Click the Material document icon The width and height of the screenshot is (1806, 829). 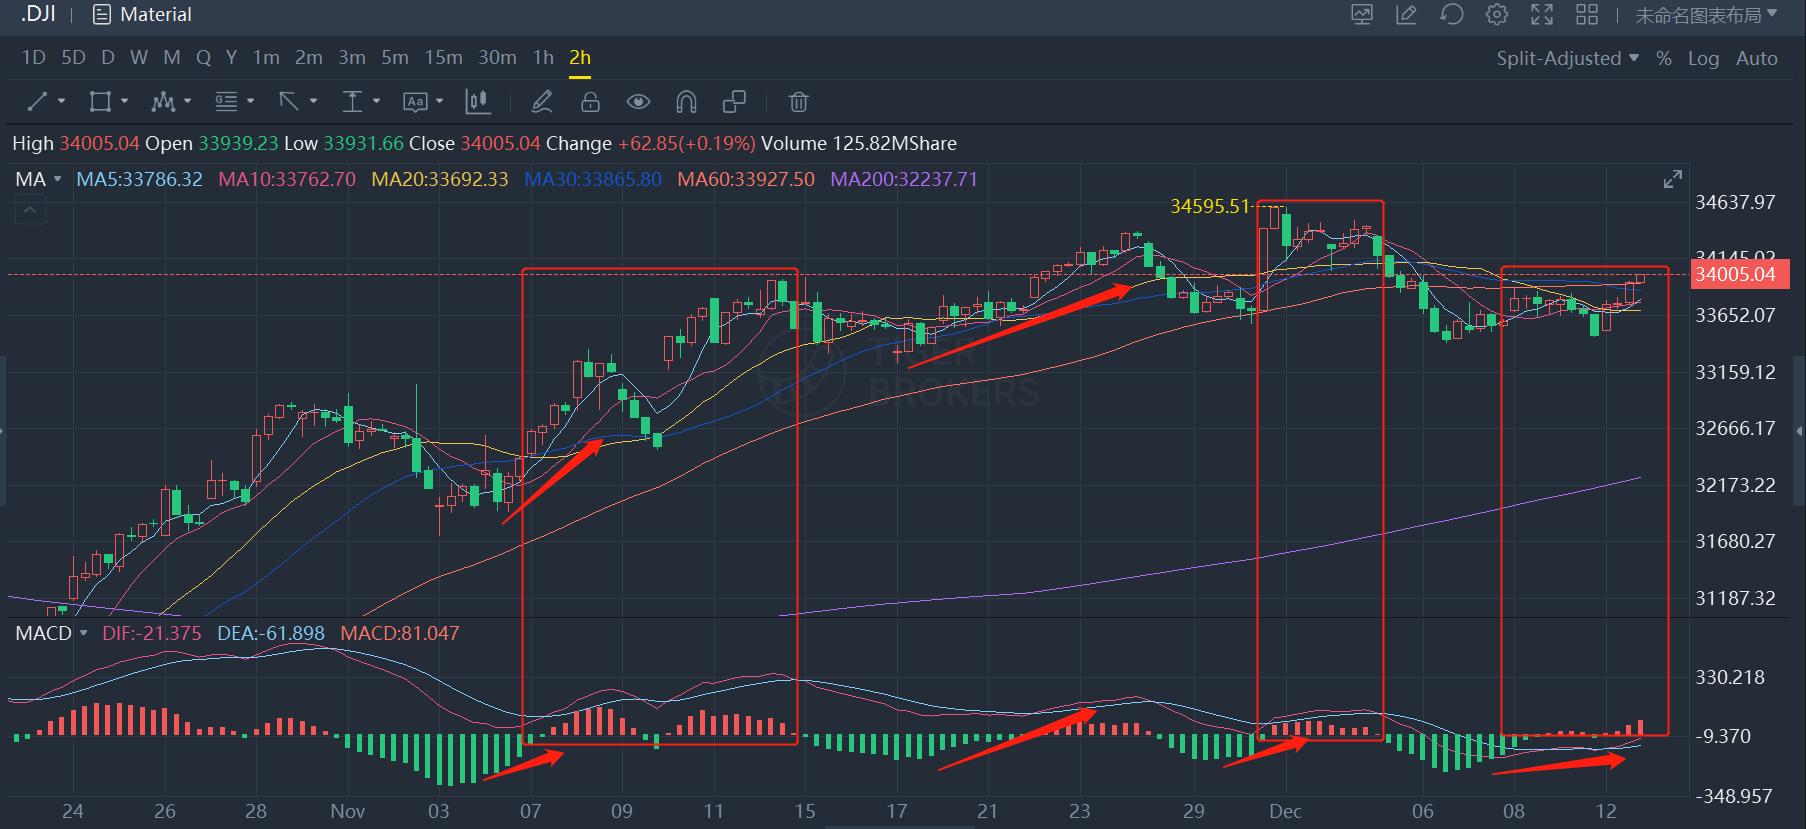click(101, 15)
